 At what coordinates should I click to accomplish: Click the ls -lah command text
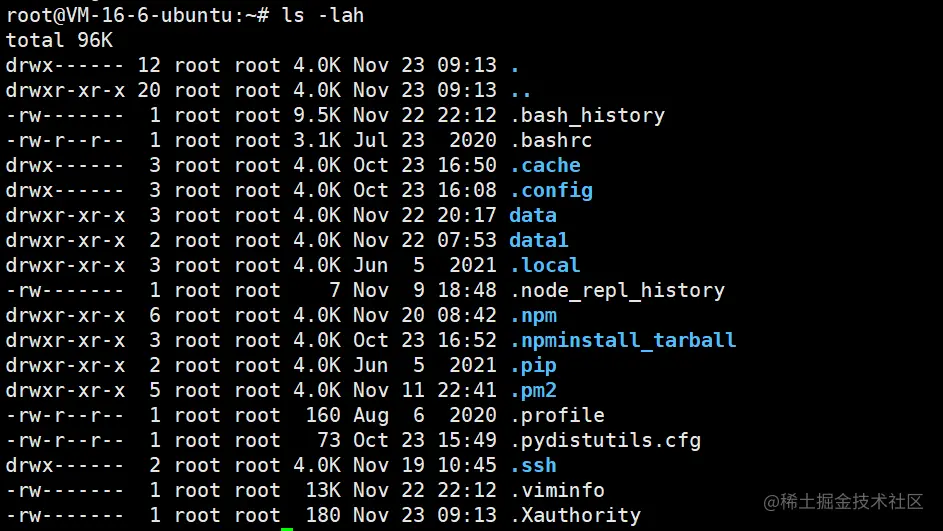[x=323, y=15]
